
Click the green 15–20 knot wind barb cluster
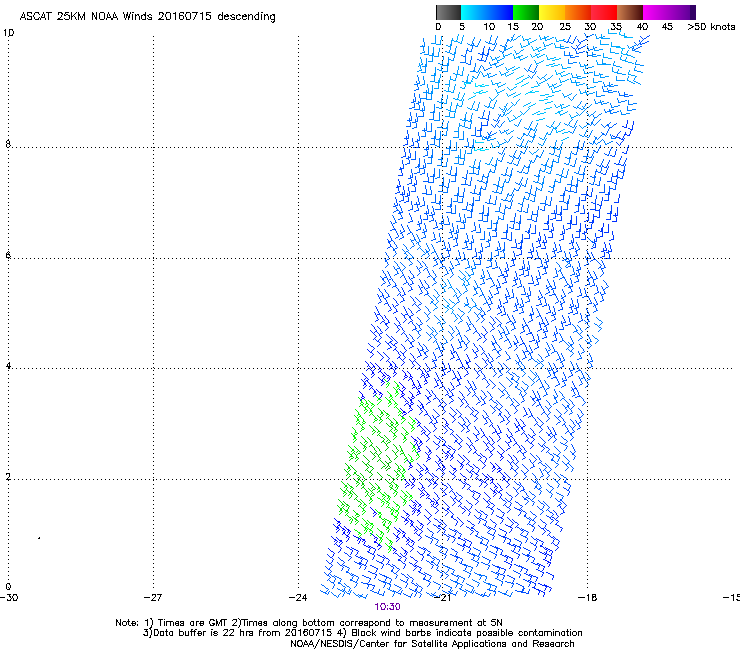tap(378, 465)
